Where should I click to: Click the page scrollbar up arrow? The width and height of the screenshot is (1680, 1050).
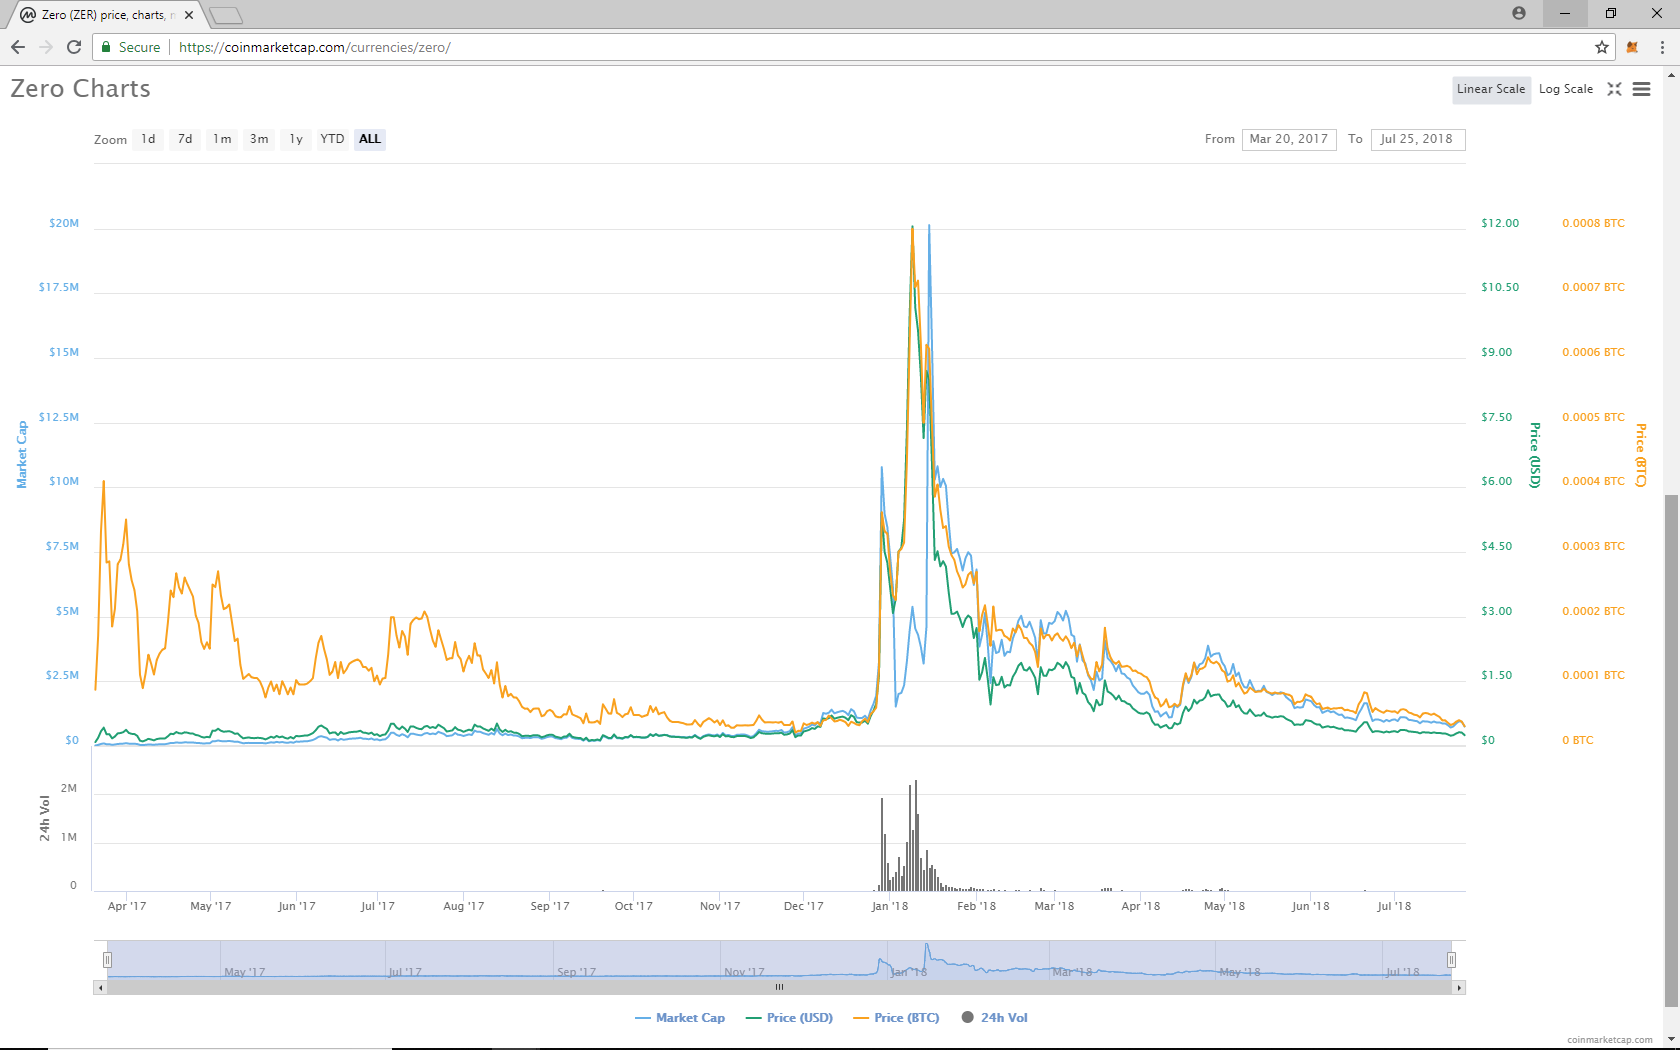(x=1671, y=74)
